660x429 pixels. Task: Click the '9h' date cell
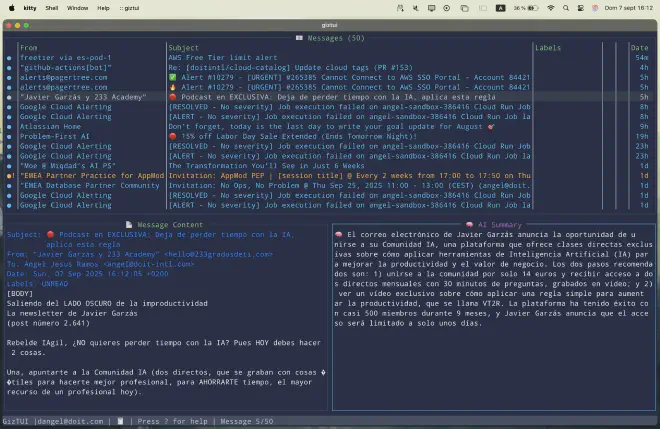(644, 127)
